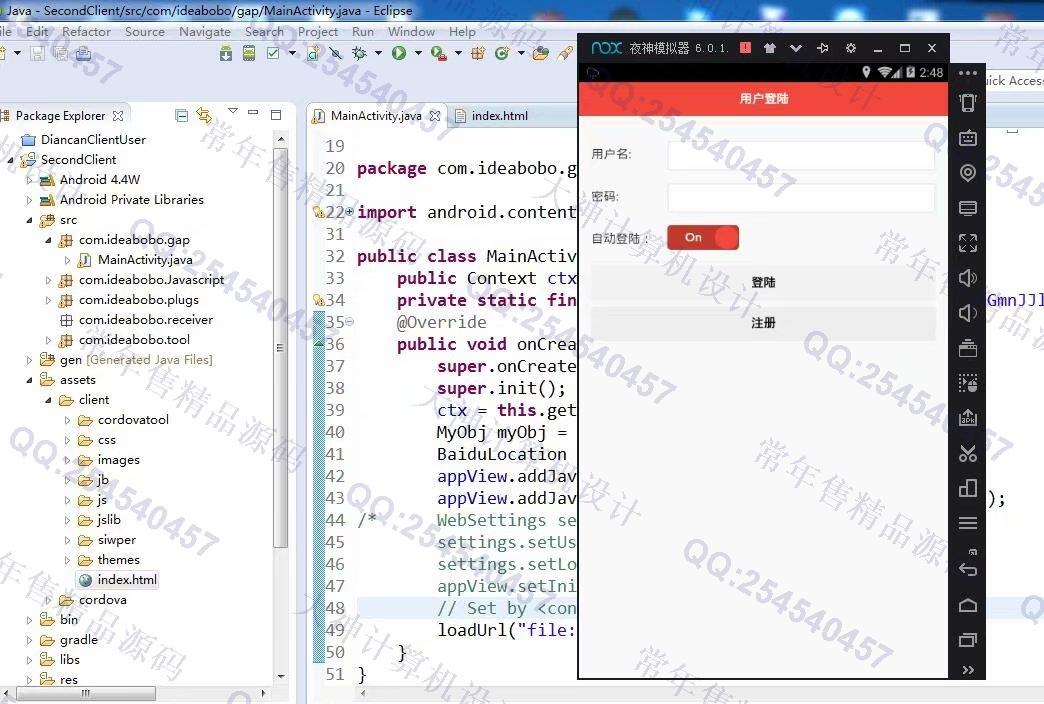Screen dimensions: 1044x704
Task: Close the Package Explorer view tab
Action: click(118, 116)
